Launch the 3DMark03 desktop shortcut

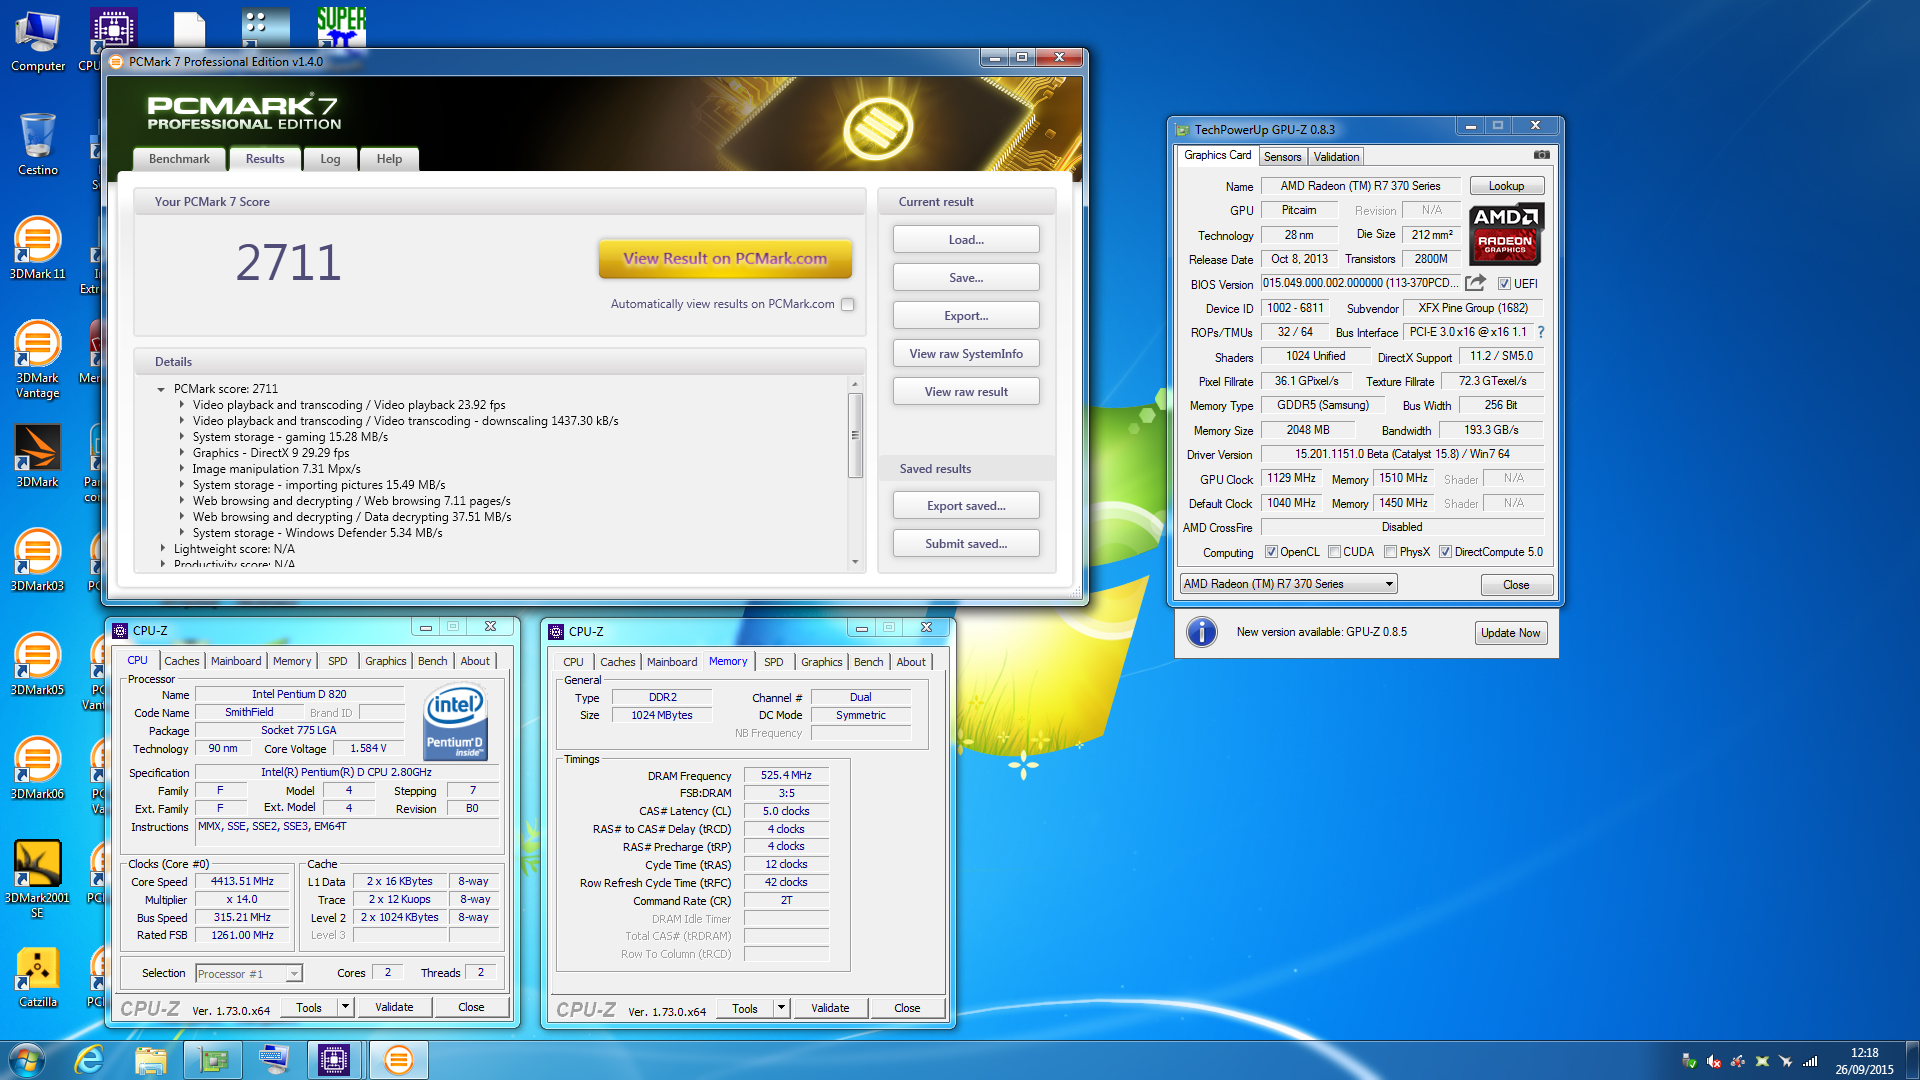click(38, 559)
